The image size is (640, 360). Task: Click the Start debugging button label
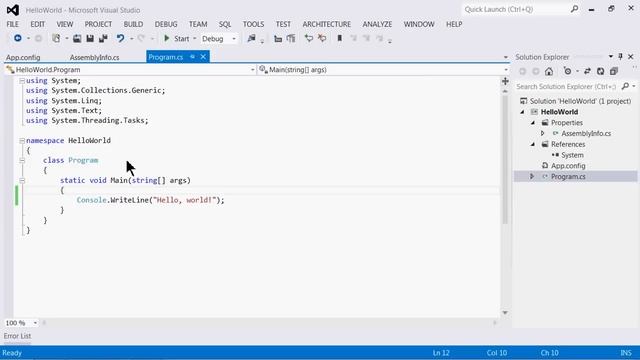[182, 39]
